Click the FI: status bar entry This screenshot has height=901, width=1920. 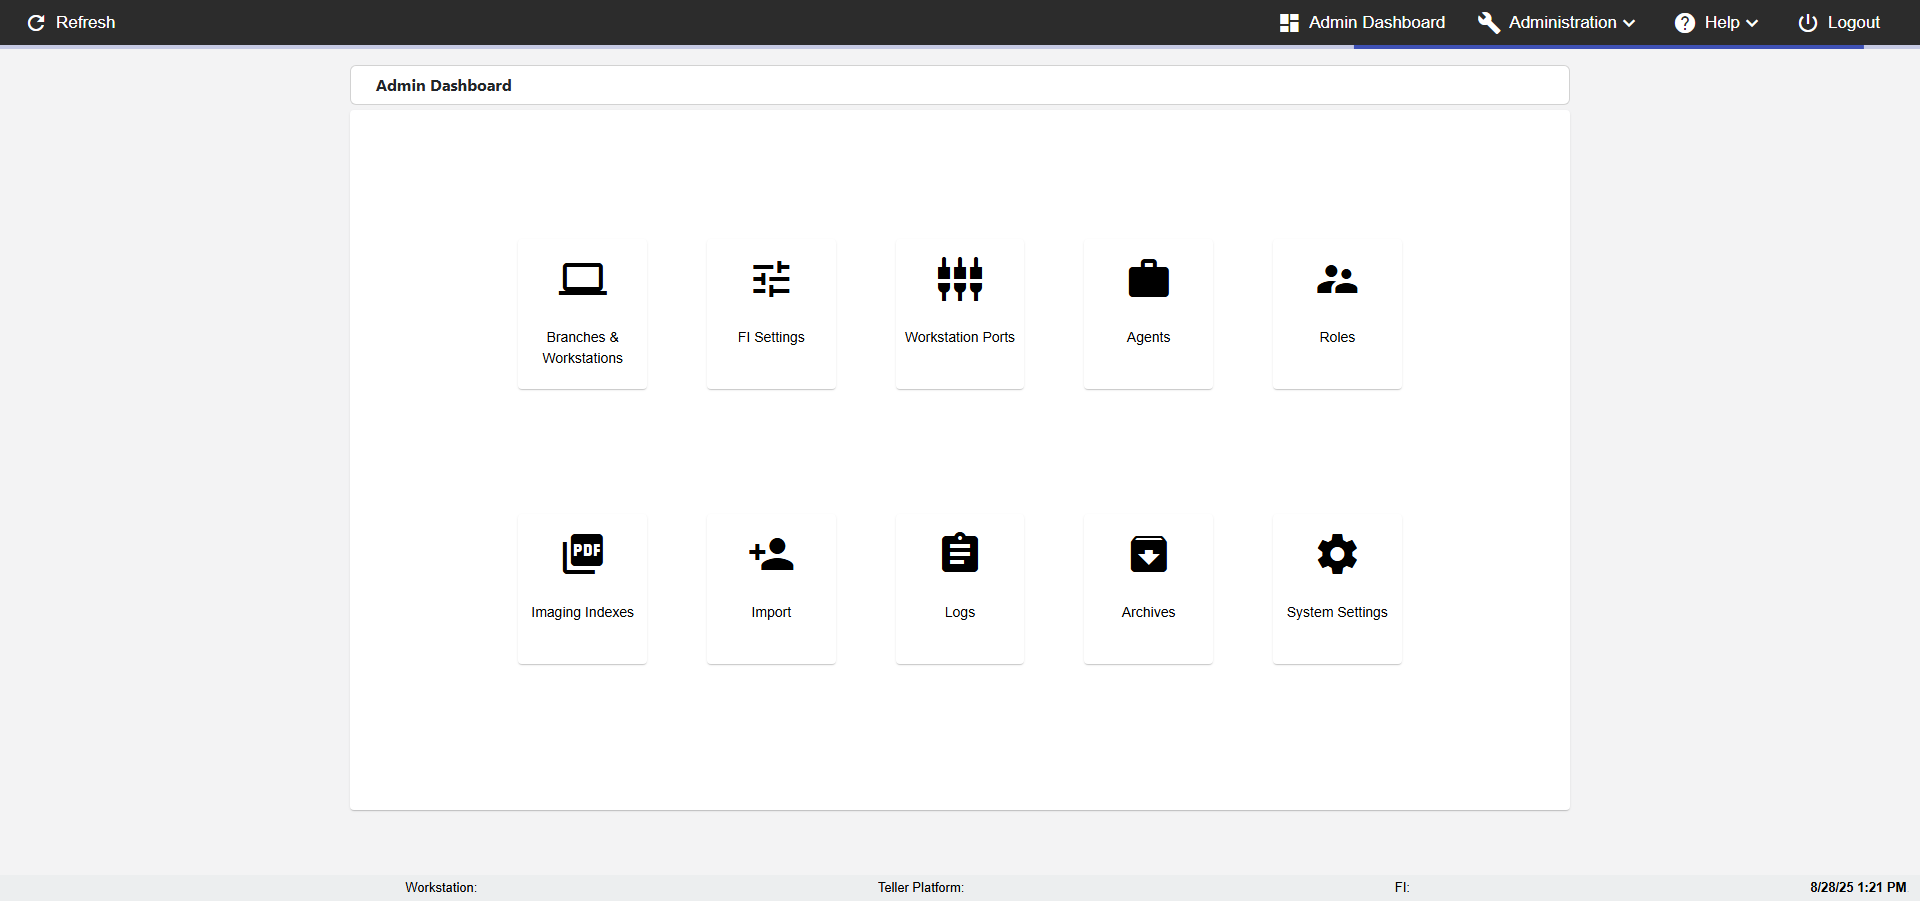point(1402,887)
